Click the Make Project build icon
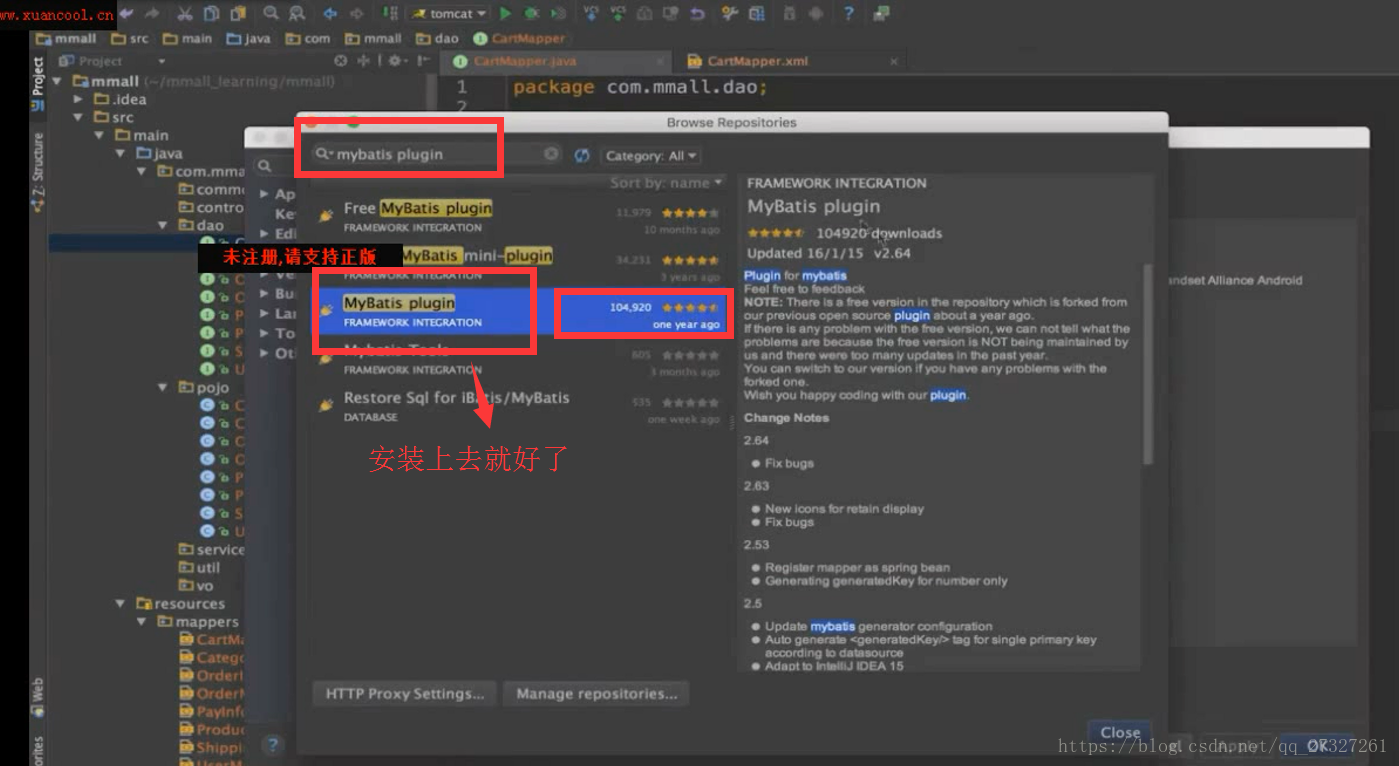Viewport: 1399px width, 766px height. point(390,14)
